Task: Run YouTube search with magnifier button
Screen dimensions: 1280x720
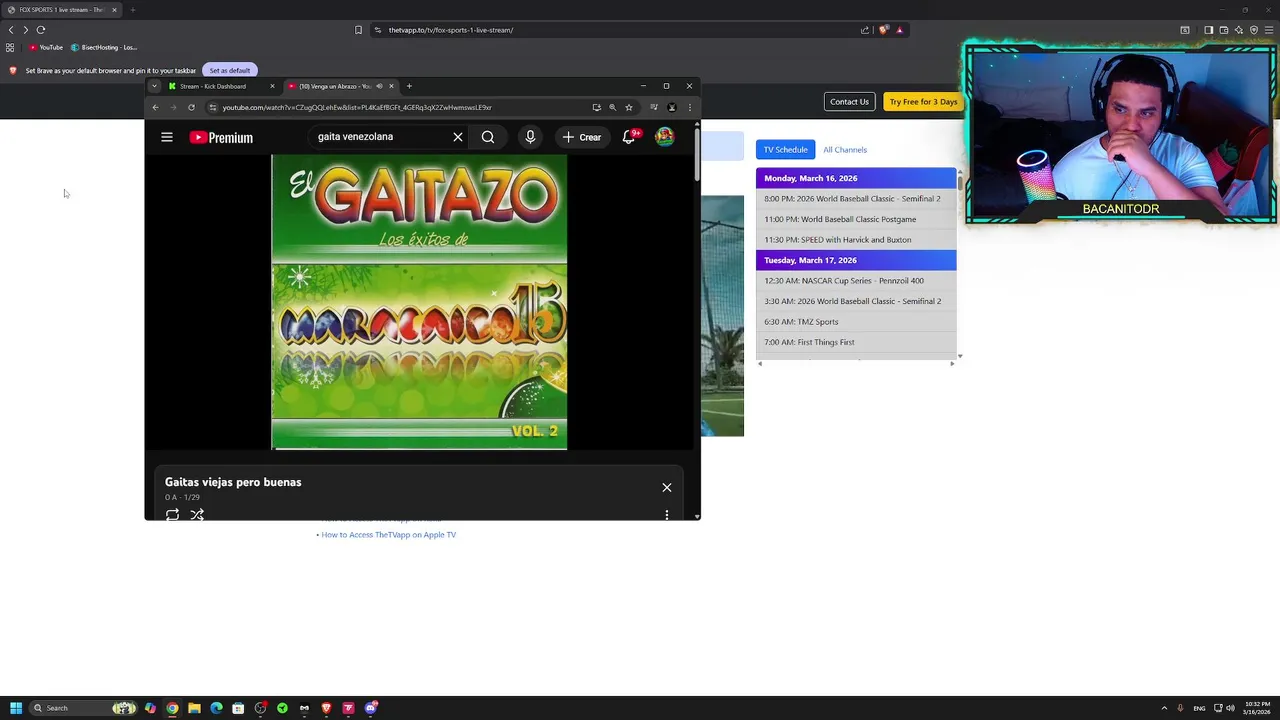Action: 488,137
